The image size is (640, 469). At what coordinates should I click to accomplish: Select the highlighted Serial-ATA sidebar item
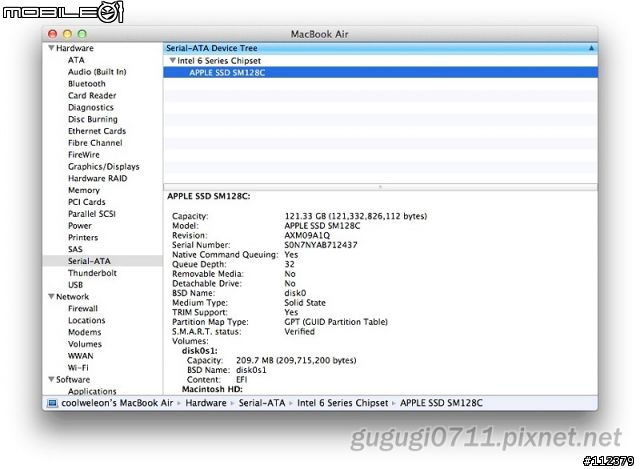(102, 261)
